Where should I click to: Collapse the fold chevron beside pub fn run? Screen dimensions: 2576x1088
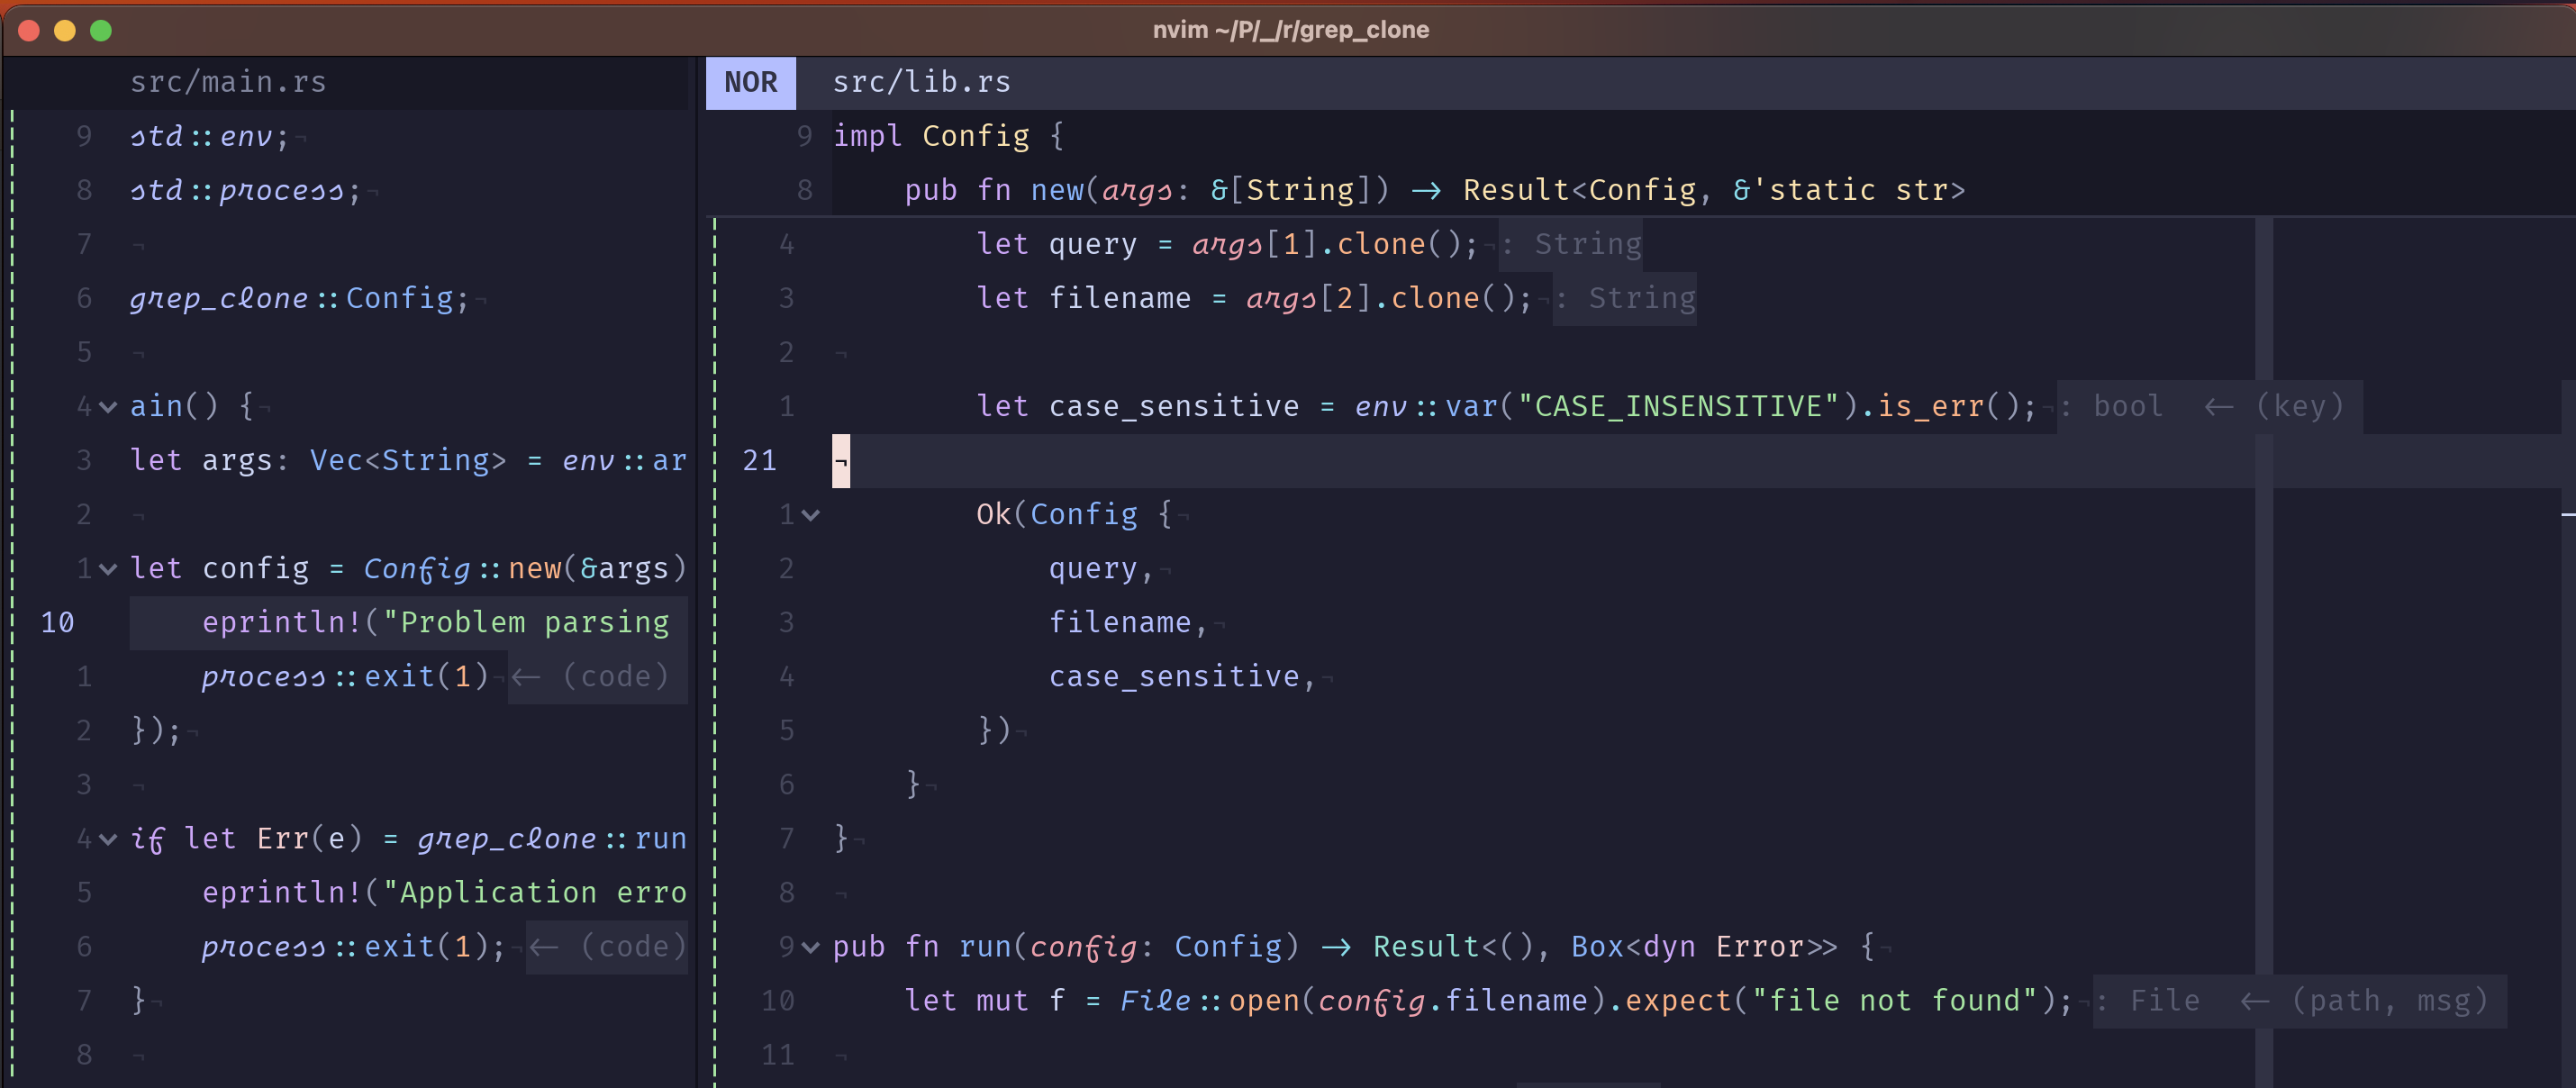[x=811, y=947]
